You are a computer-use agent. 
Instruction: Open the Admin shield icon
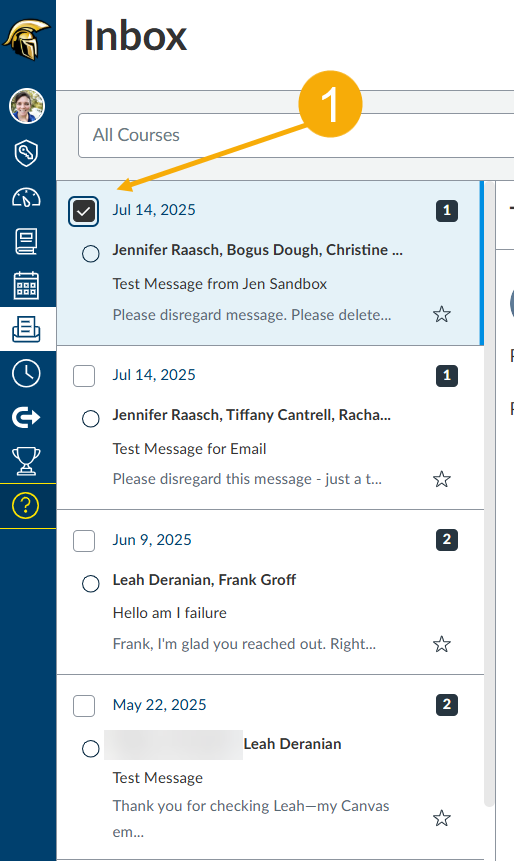(x=26, y=153)
